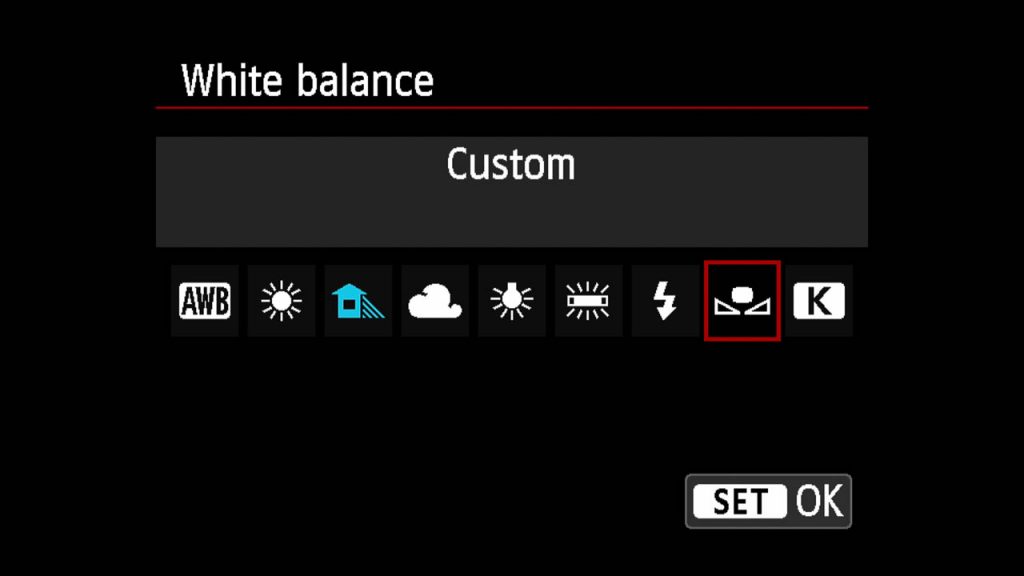This screenshot has width=1024, height=576.
Task: Choose the K color temperature option
Action: pyautogui.click(x=819, y=301)
